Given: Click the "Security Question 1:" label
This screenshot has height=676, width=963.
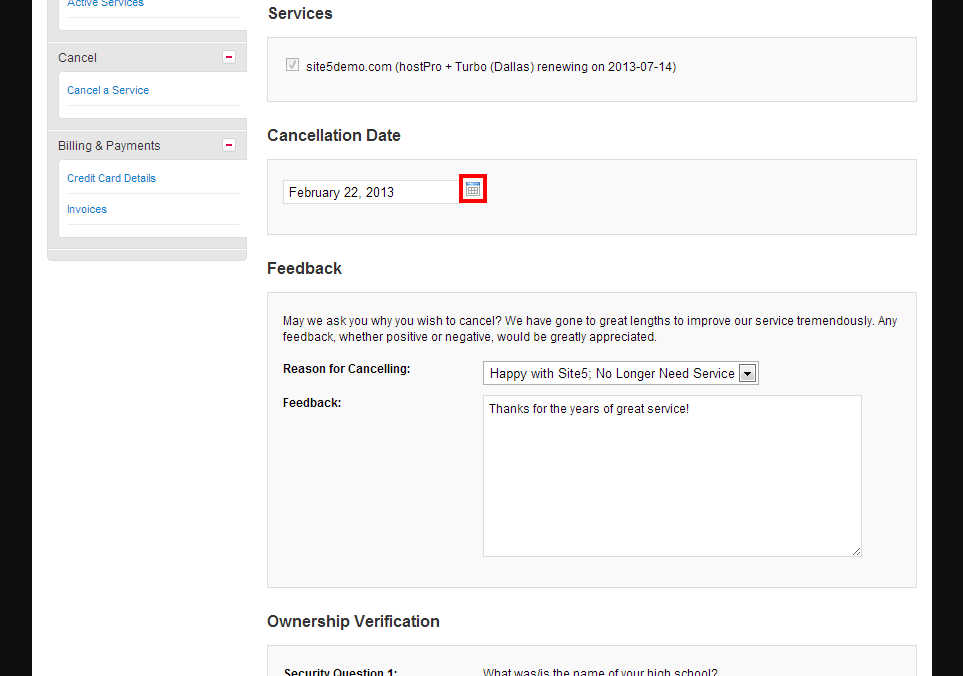Looking at the screenshot, I should pos(340,672).
